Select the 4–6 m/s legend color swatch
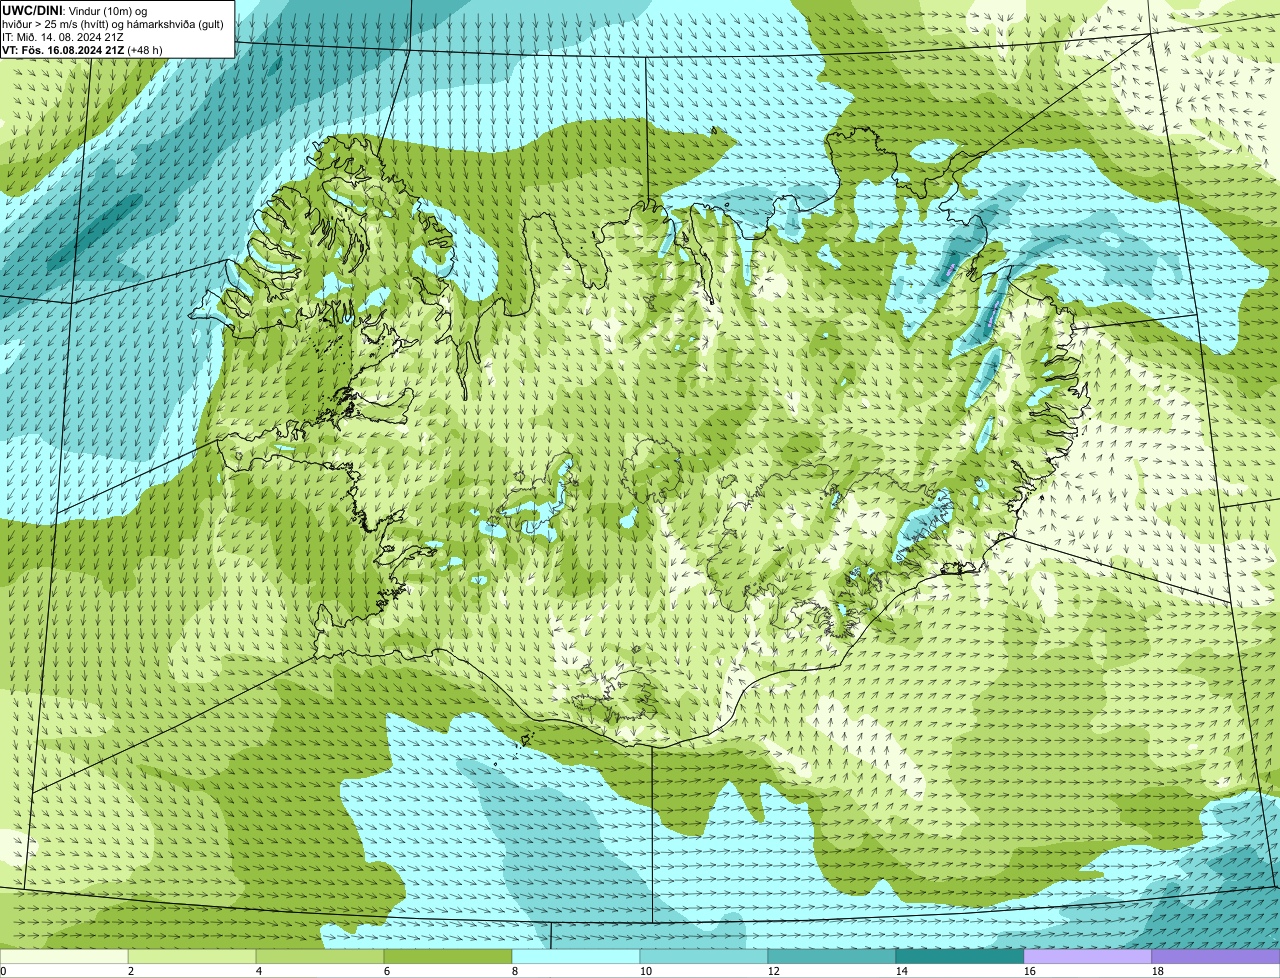 tap(320, 956)
